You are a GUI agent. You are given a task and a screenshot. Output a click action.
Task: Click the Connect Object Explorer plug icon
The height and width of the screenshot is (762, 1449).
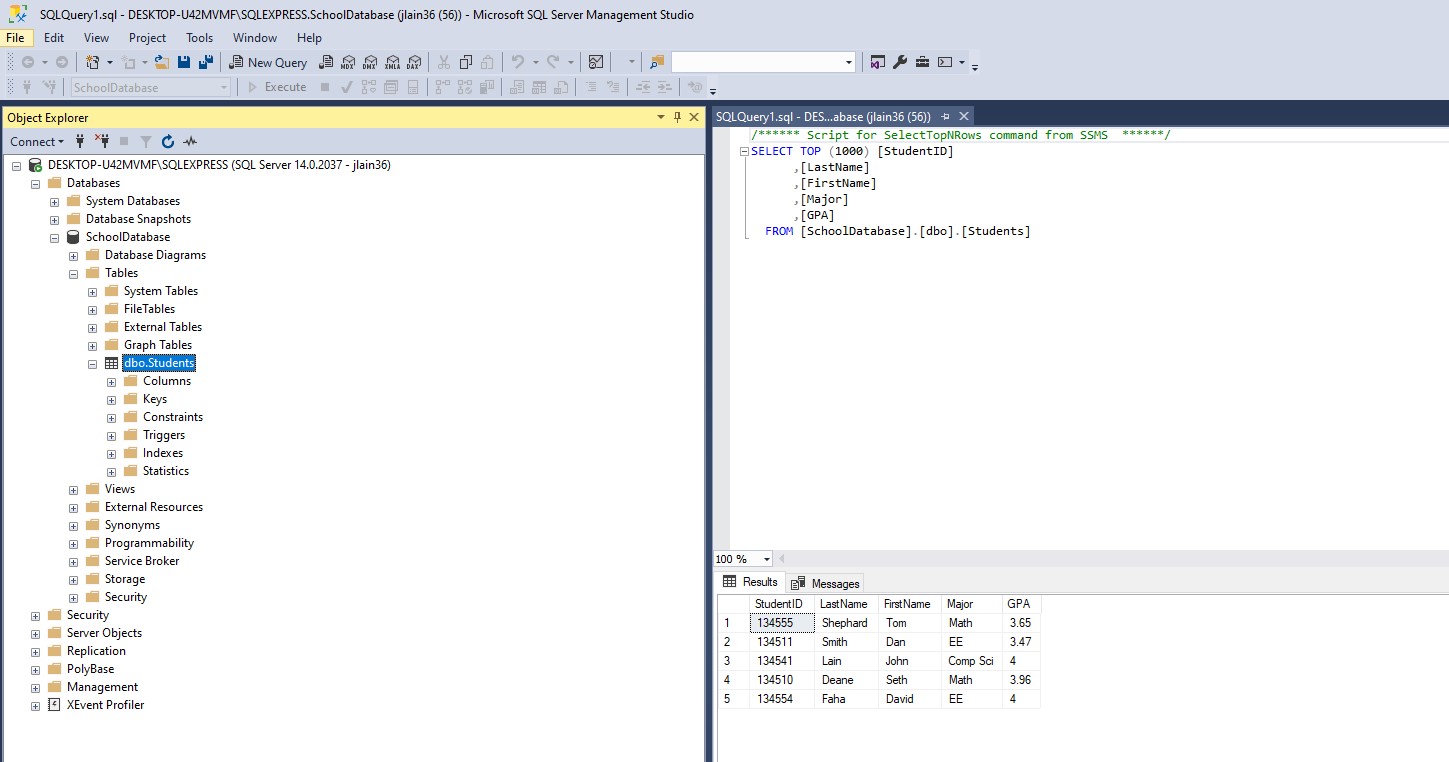point(80,142)
